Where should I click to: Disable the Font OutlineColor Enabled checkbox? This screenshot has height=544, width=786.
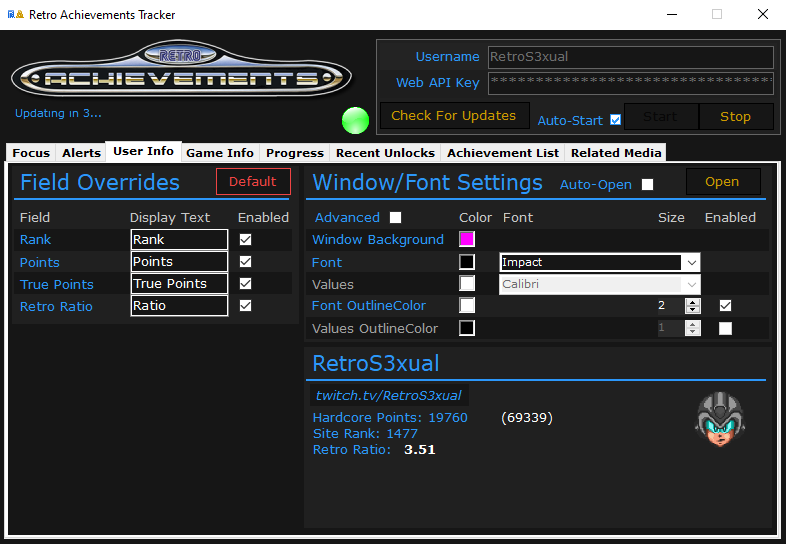tap(725, 306)
